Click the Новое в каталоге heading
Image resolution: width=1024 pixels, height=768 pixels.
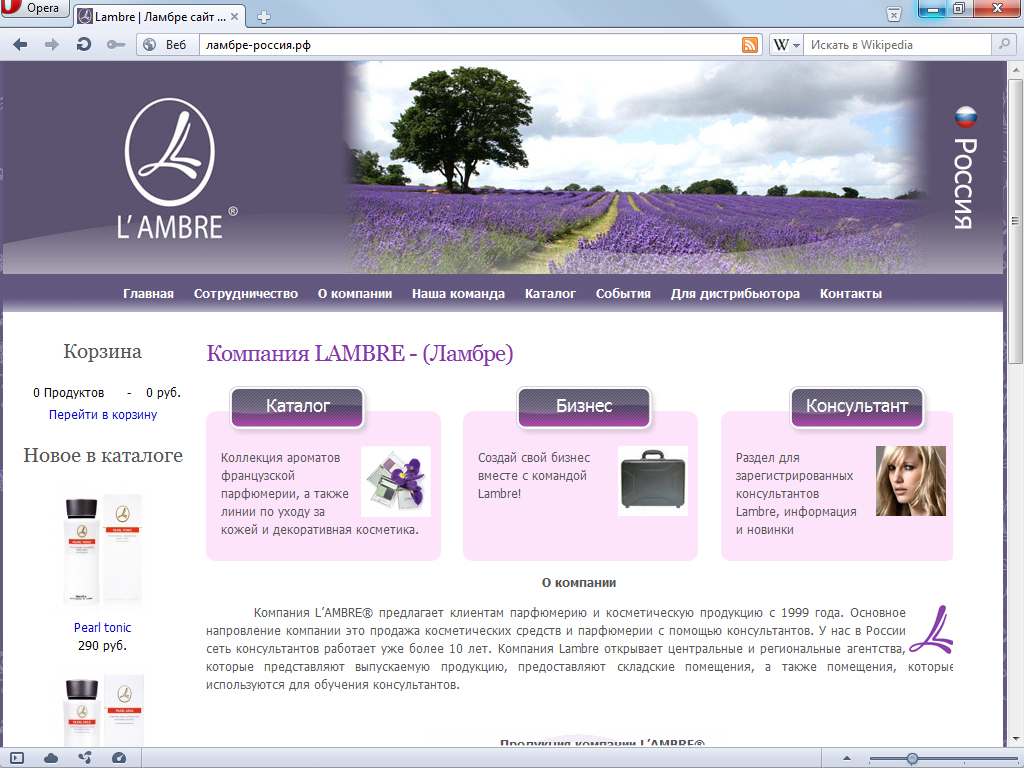point(103,455)
